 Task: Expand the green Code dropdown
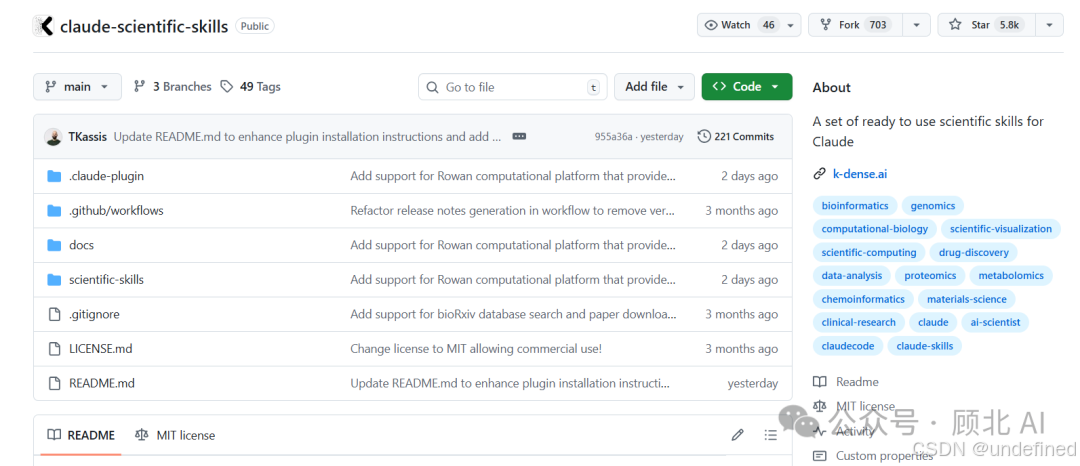747,87
